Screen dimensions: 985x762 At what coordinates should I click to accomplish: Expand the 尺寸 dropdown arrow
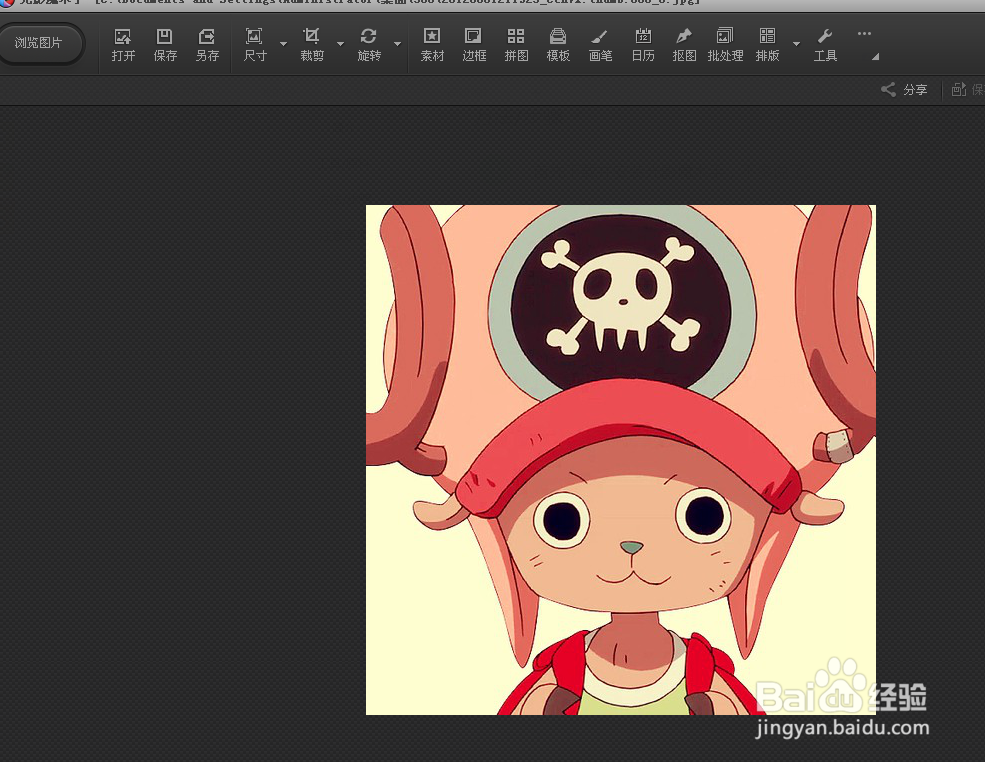click(283, 44)
